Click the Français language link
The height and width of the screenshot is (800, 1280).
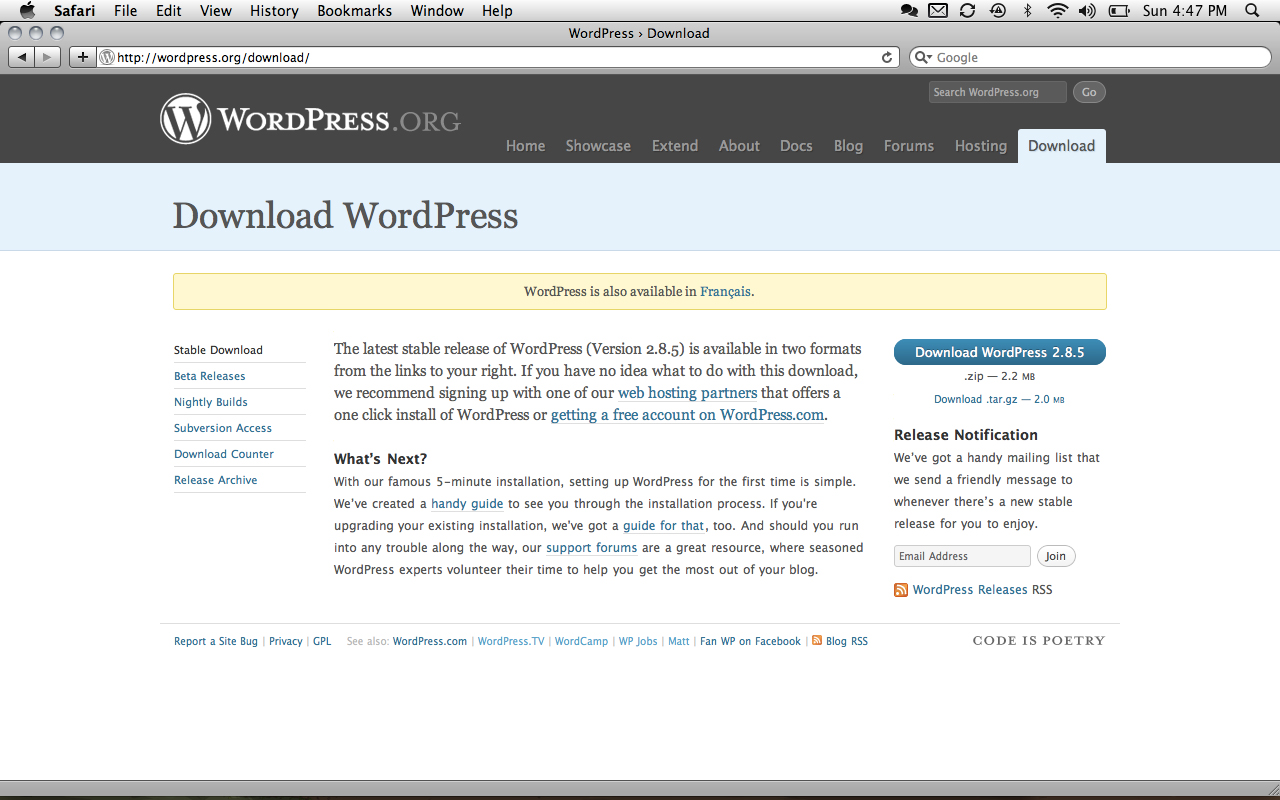point(725,292)
